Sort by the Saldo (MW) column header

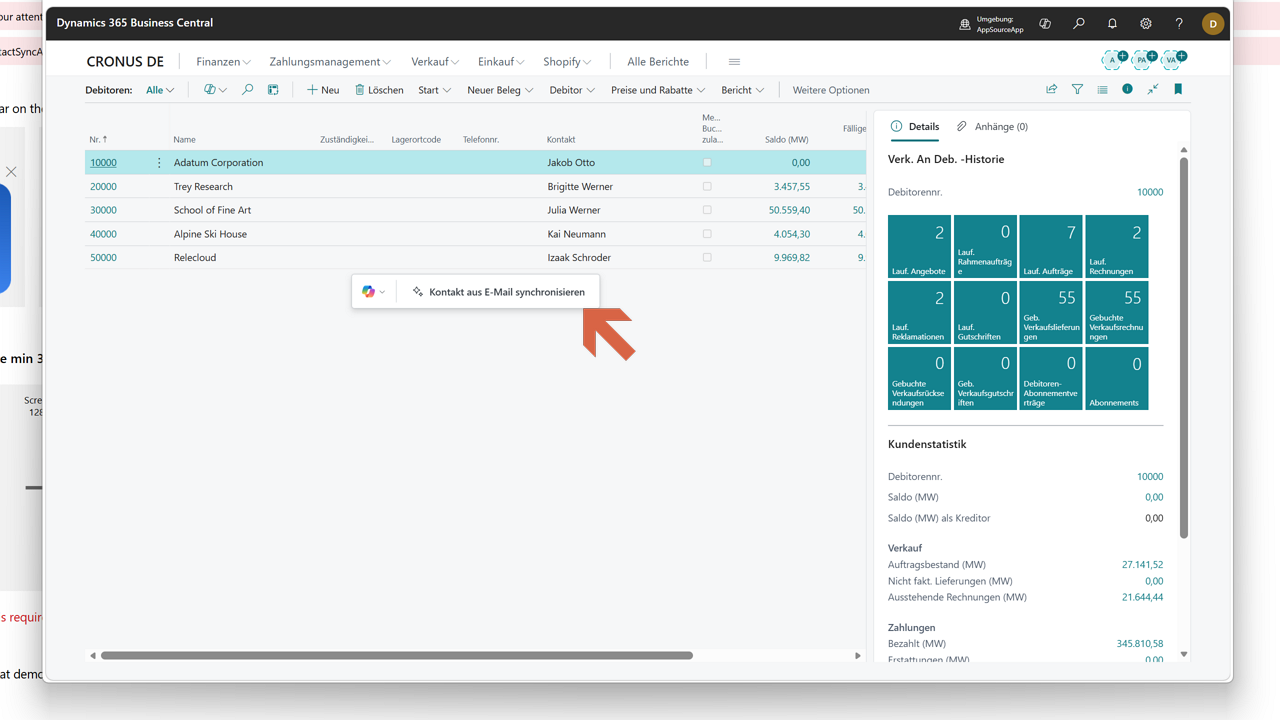coord(786,139)
